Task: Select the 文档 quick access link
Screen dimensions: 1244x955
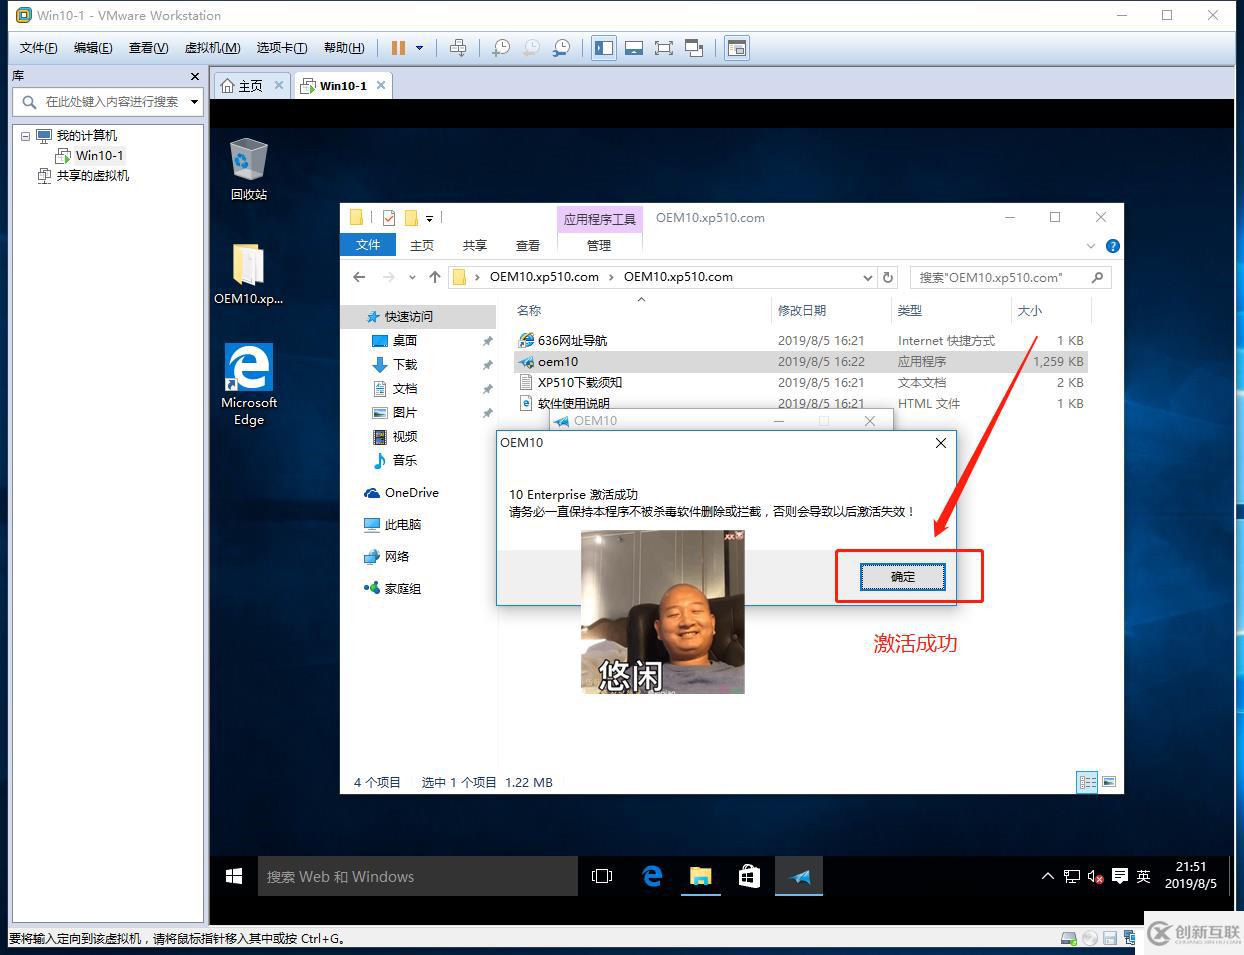Action: (404, 388)
